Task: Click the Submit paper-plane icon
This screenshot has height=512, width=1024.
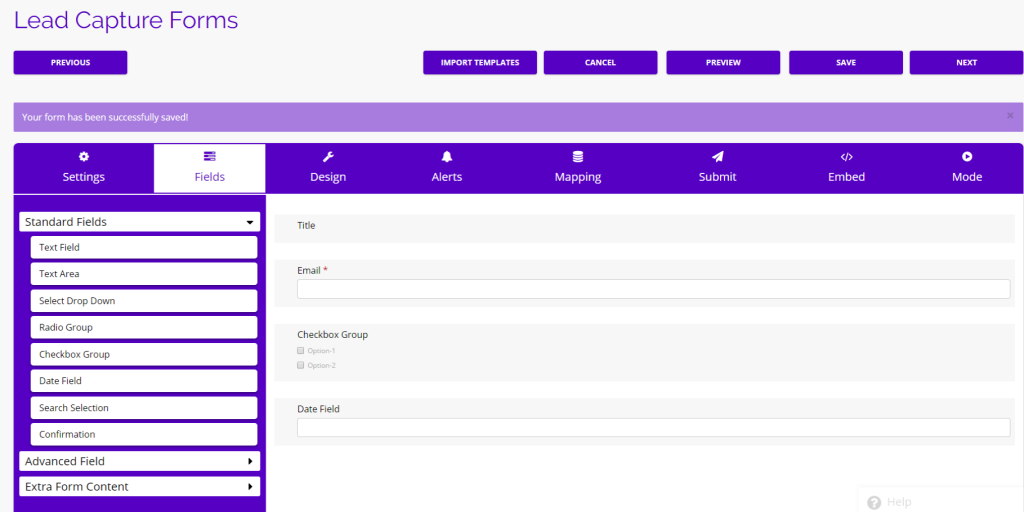Action: (718, 157)
